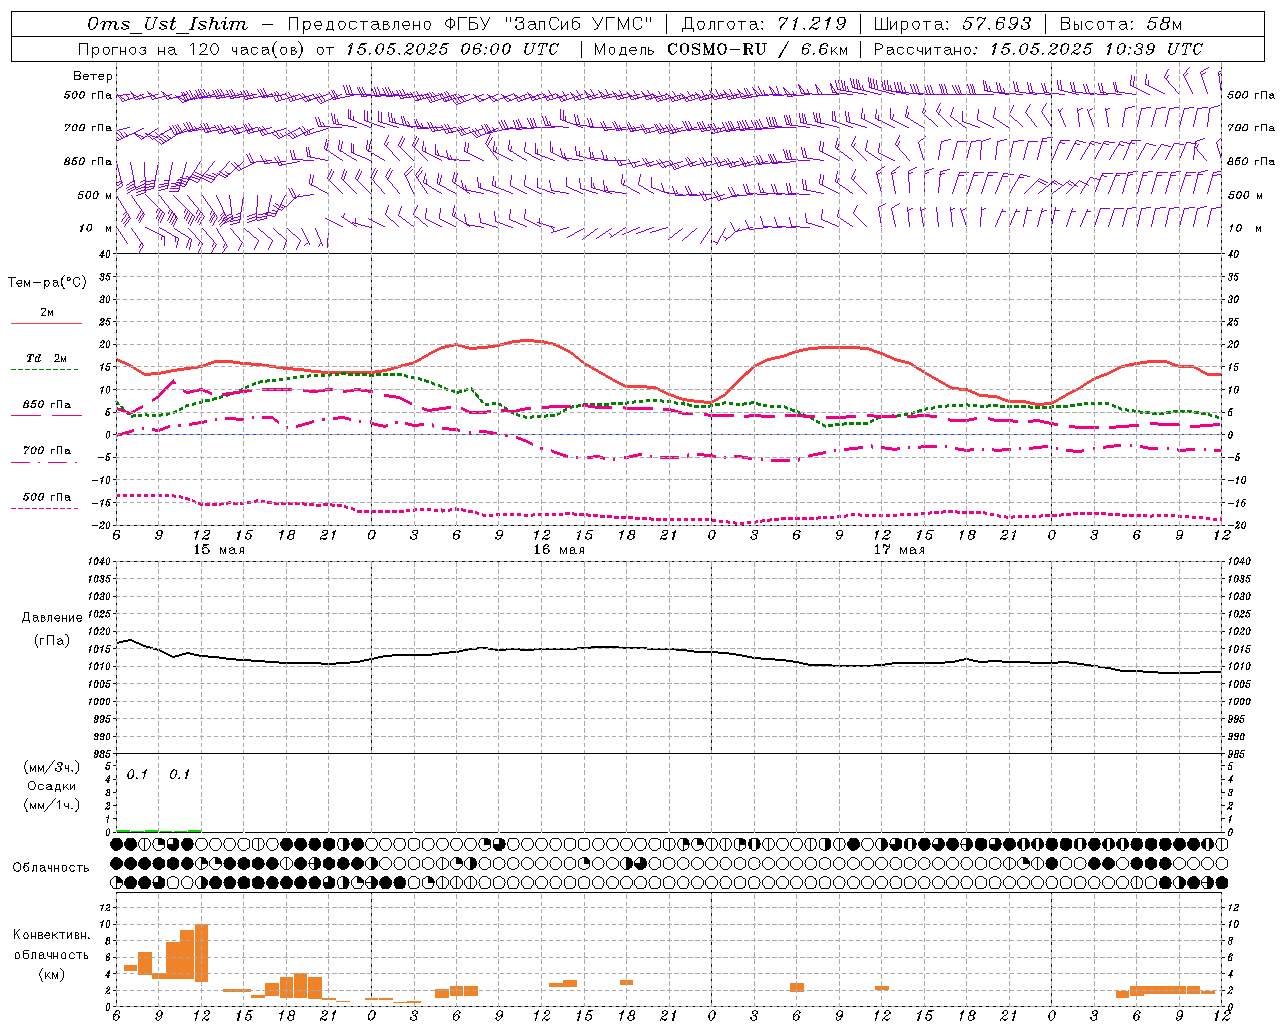Click the 'Тем-ра(°C)' panel label
Screen dimensions: 1280x1024
point(47,283)
